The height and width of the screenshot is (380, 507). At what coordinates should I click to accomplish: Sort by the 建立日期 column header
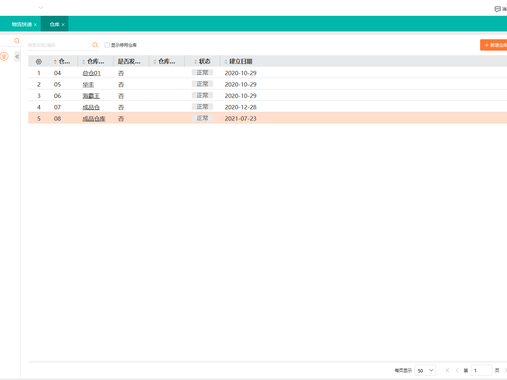tap(240, 61)
